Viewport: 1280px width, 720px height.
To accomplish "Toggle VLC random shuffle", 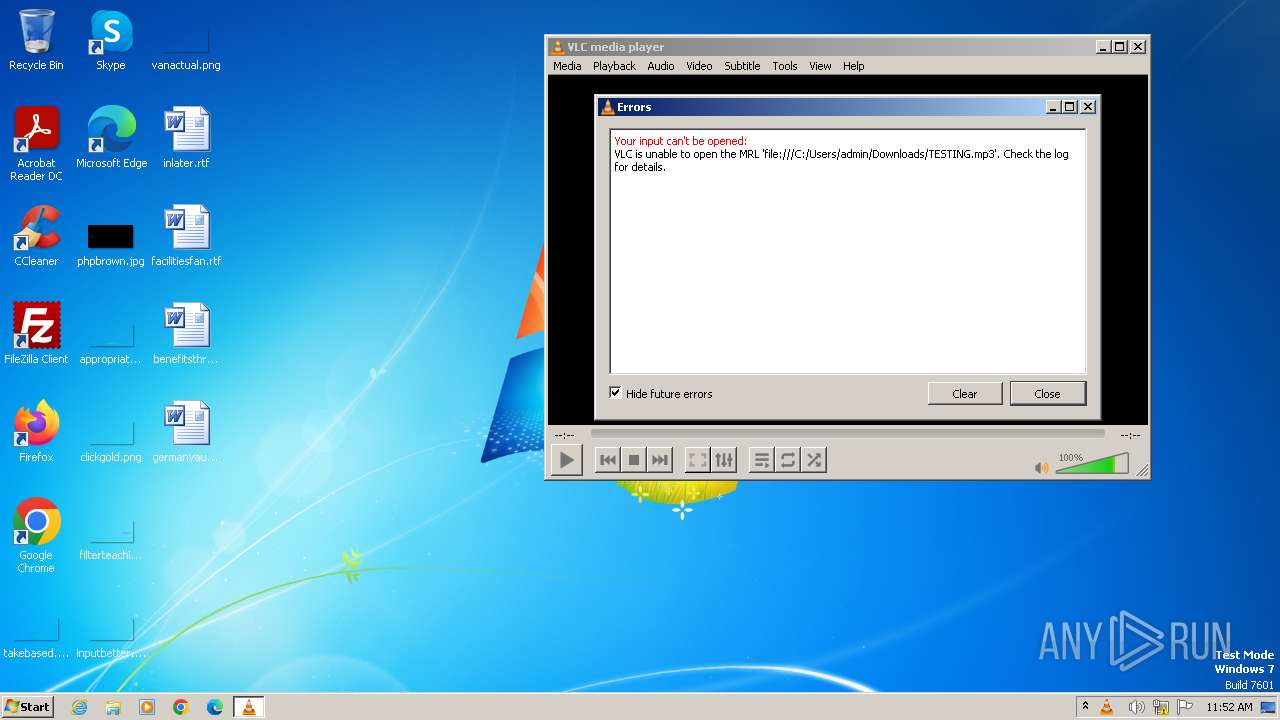I will [814, 460].
